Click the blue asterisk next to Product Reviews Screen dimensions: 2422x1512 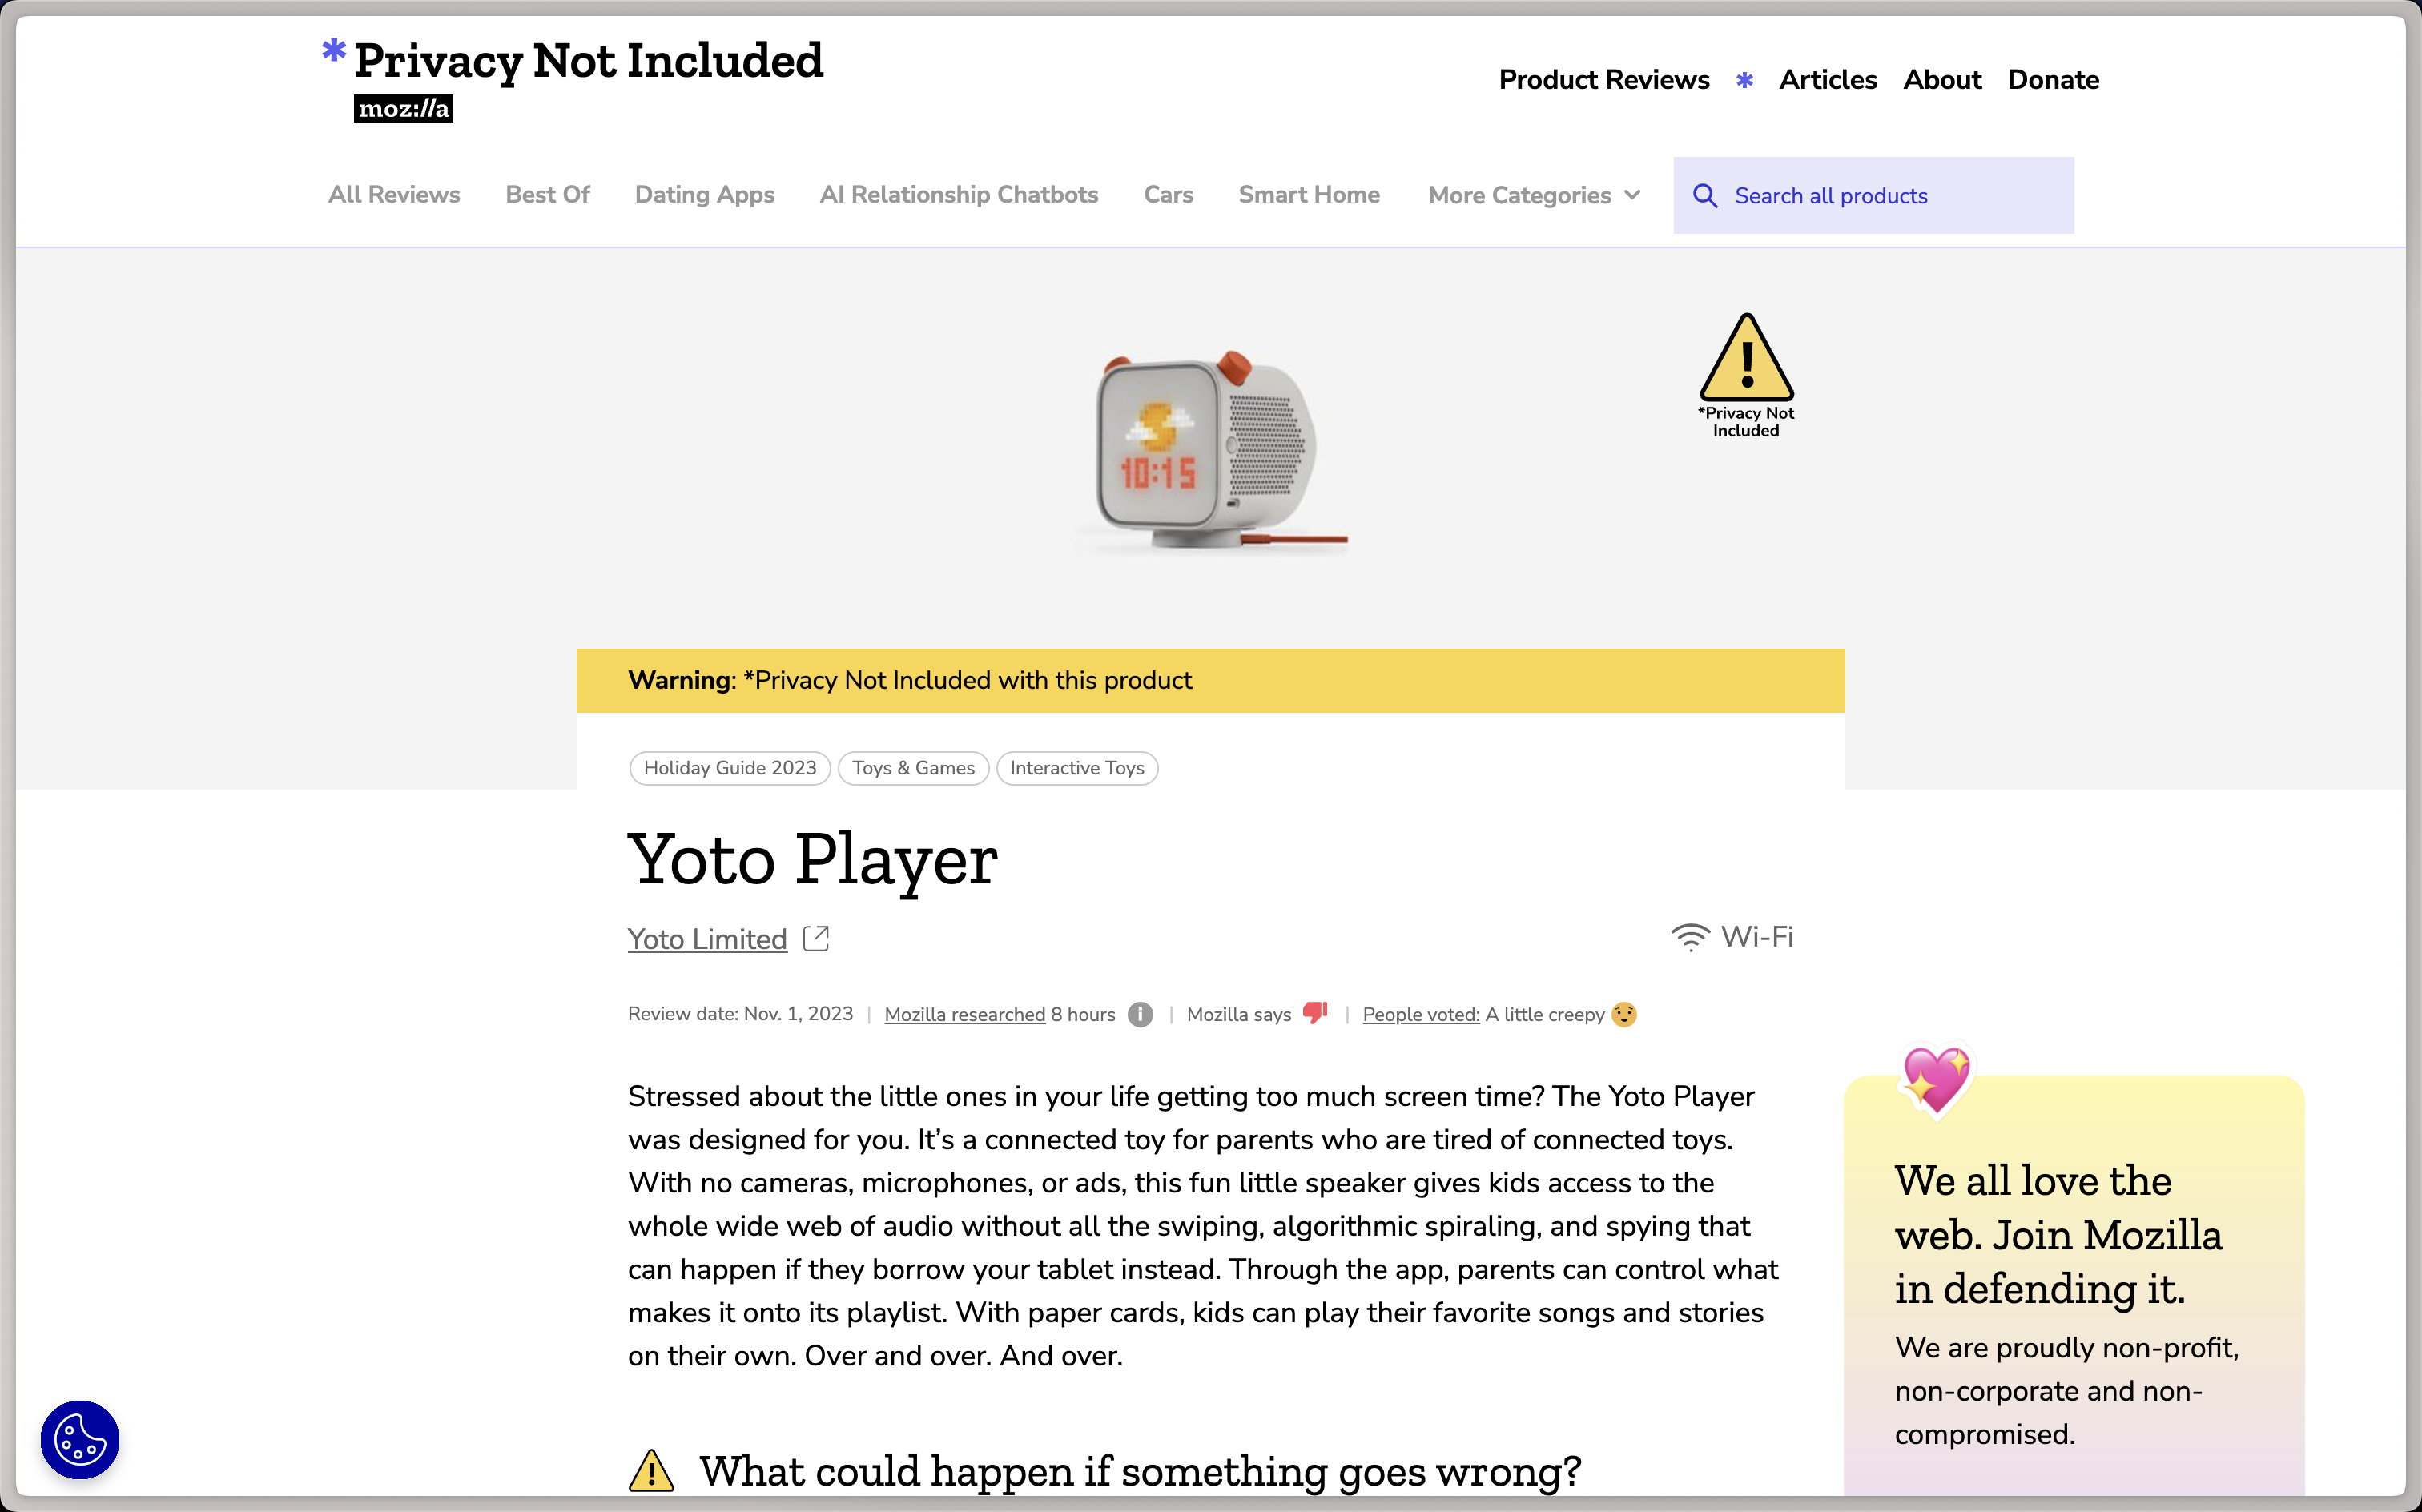pos(1744,80)
